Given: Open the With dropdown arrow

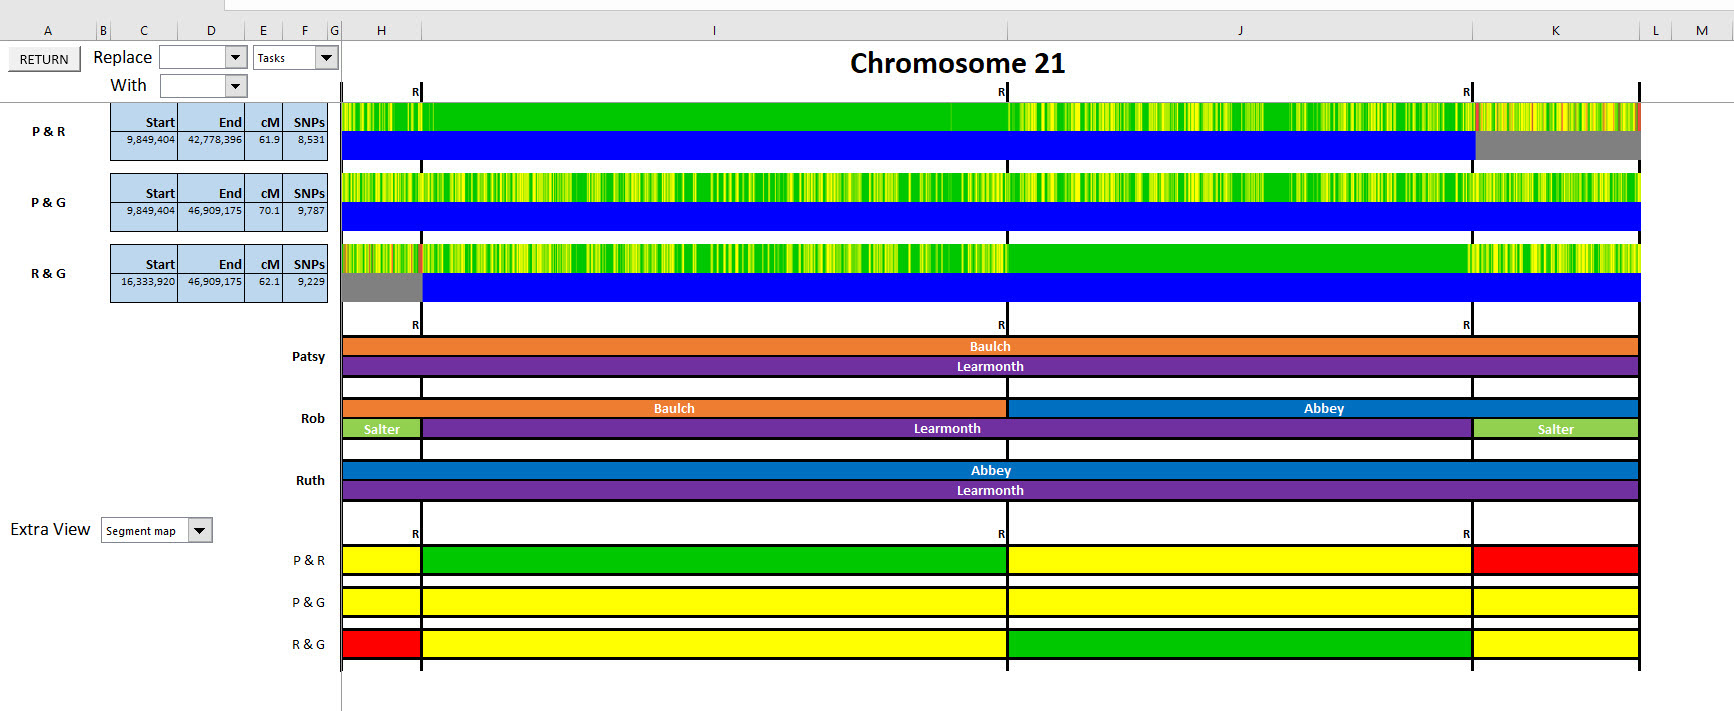Looking at the screenshot, I should [236, 86].
